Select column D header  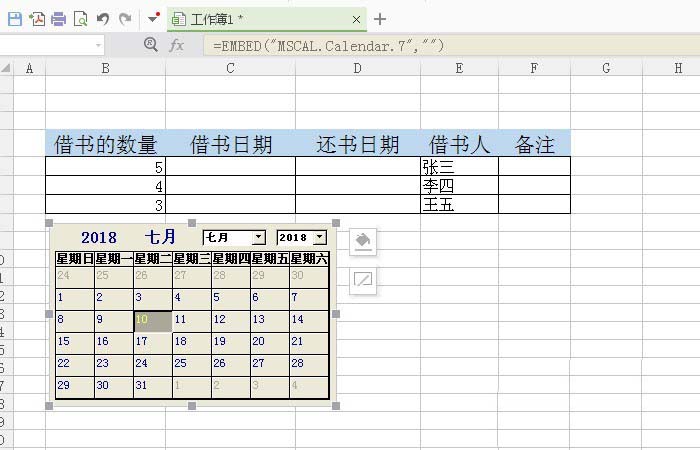coord(358,68)
